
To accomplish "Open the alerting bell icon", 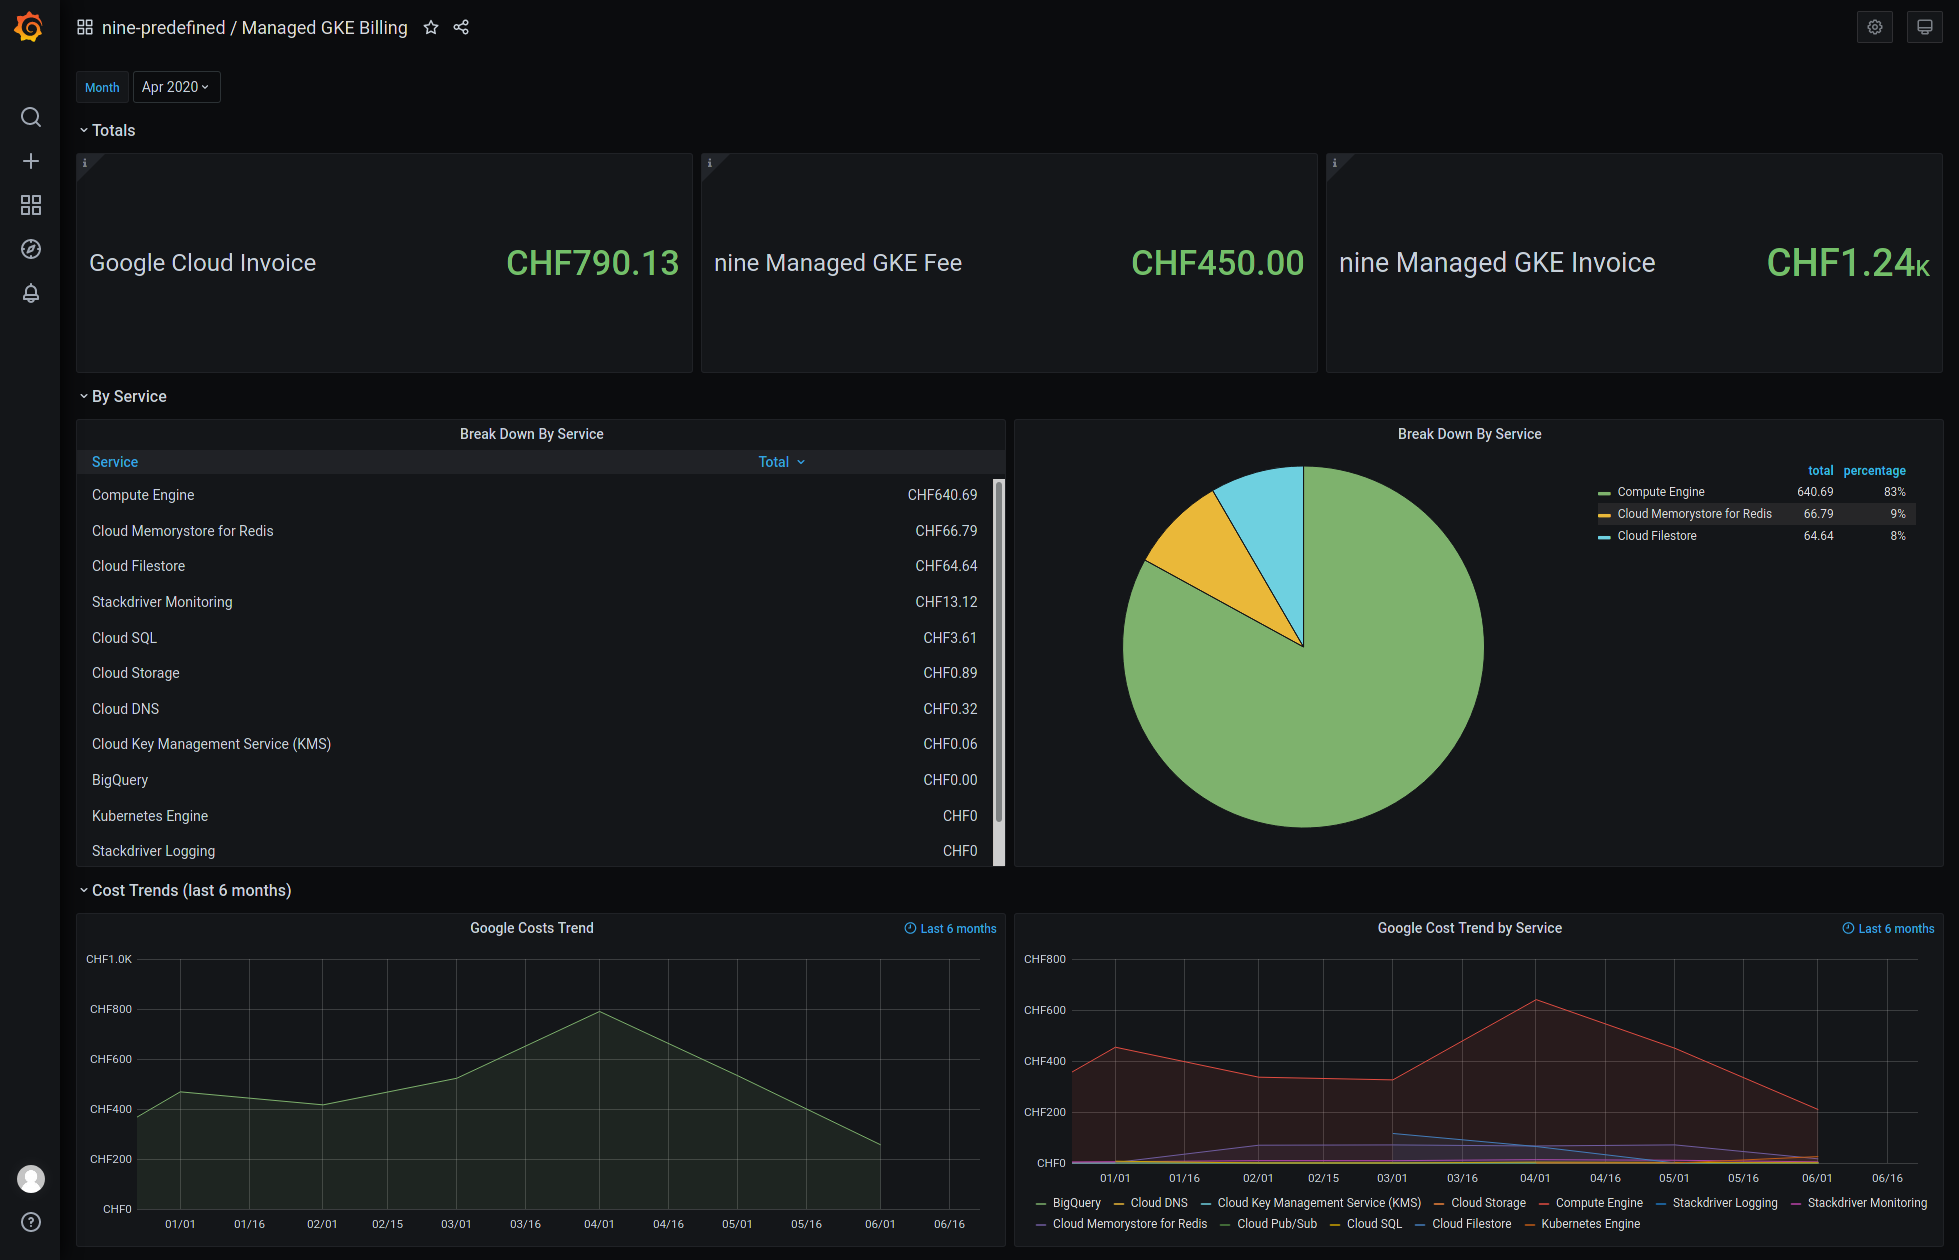I will 31,293.
